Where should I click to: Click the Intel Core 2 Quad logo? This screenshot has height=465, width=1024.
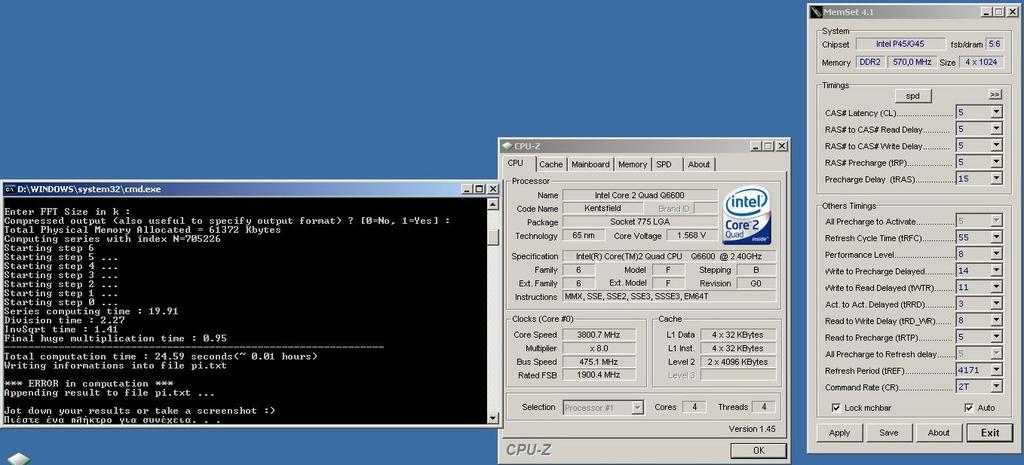click(747, 216)
